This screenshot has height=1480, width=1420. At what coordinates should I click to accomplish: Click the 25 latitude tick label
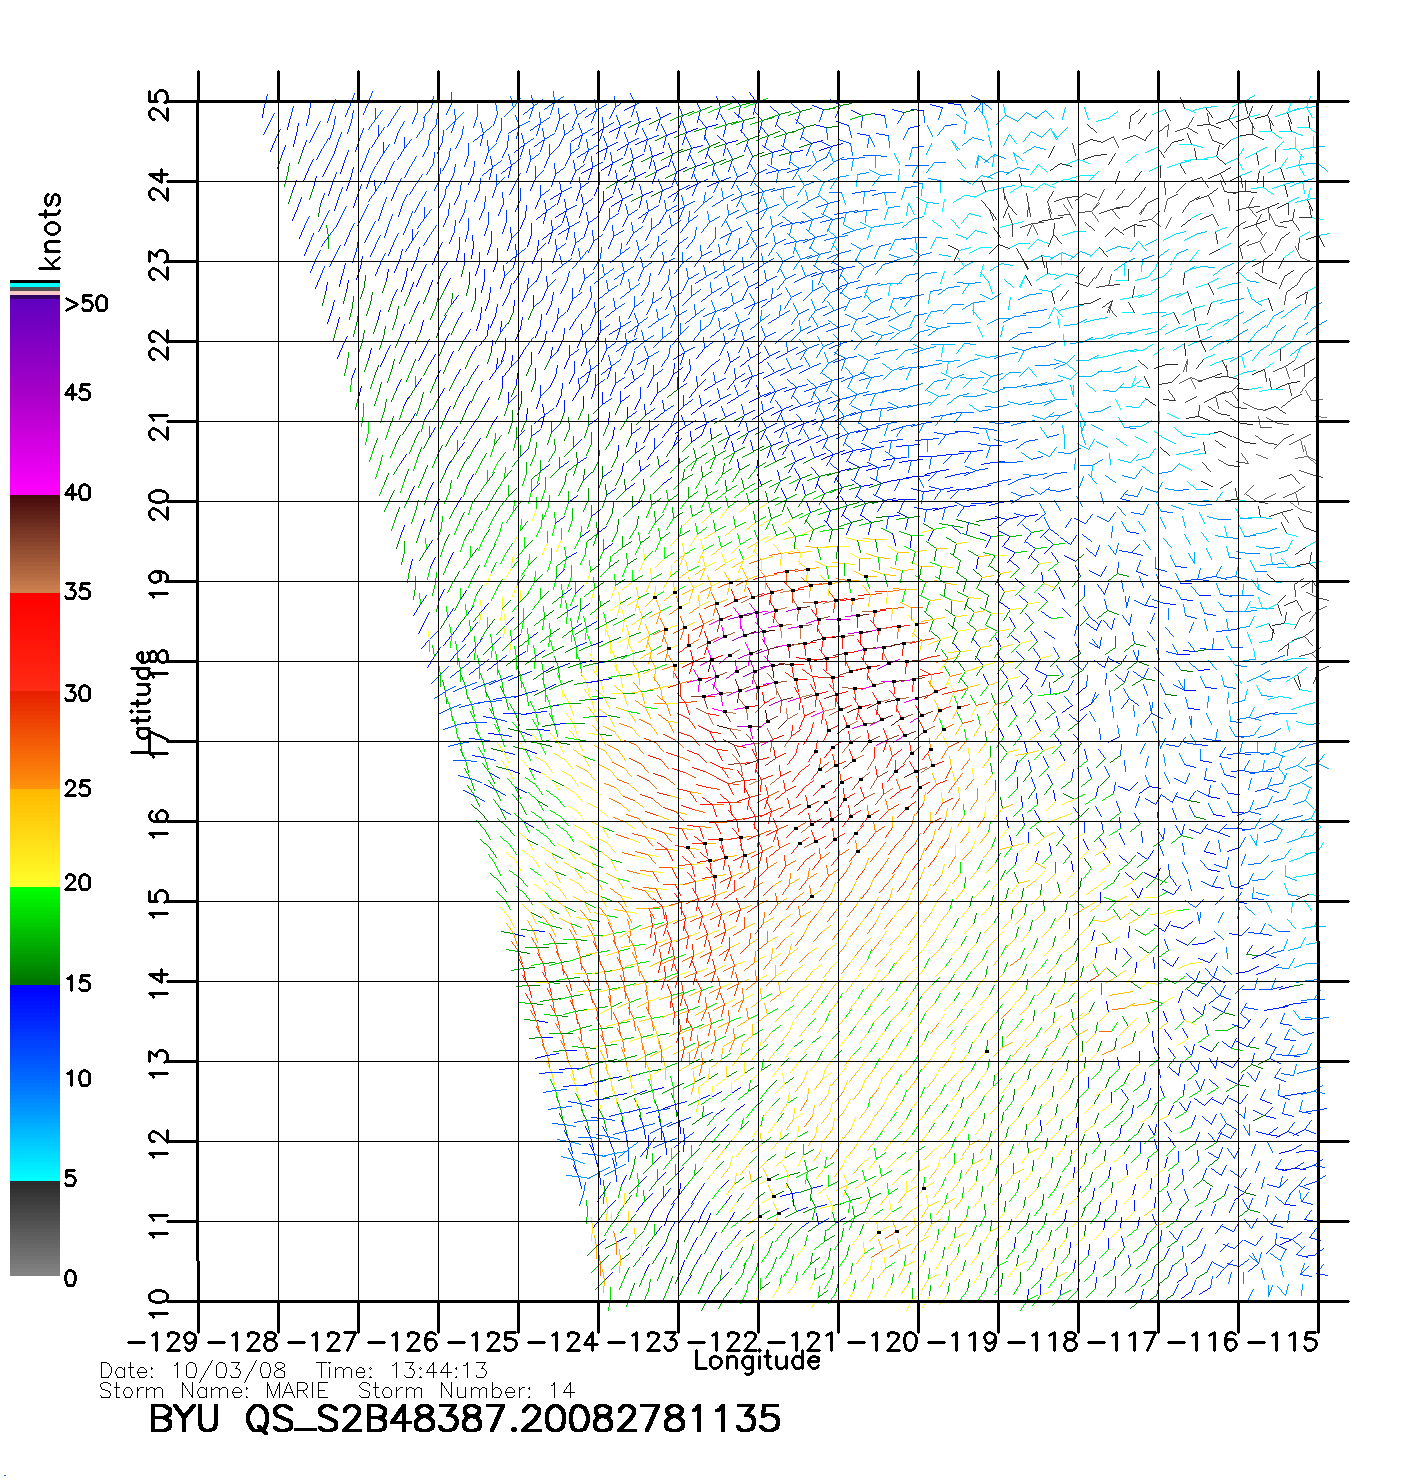click(x=159, y=104)
